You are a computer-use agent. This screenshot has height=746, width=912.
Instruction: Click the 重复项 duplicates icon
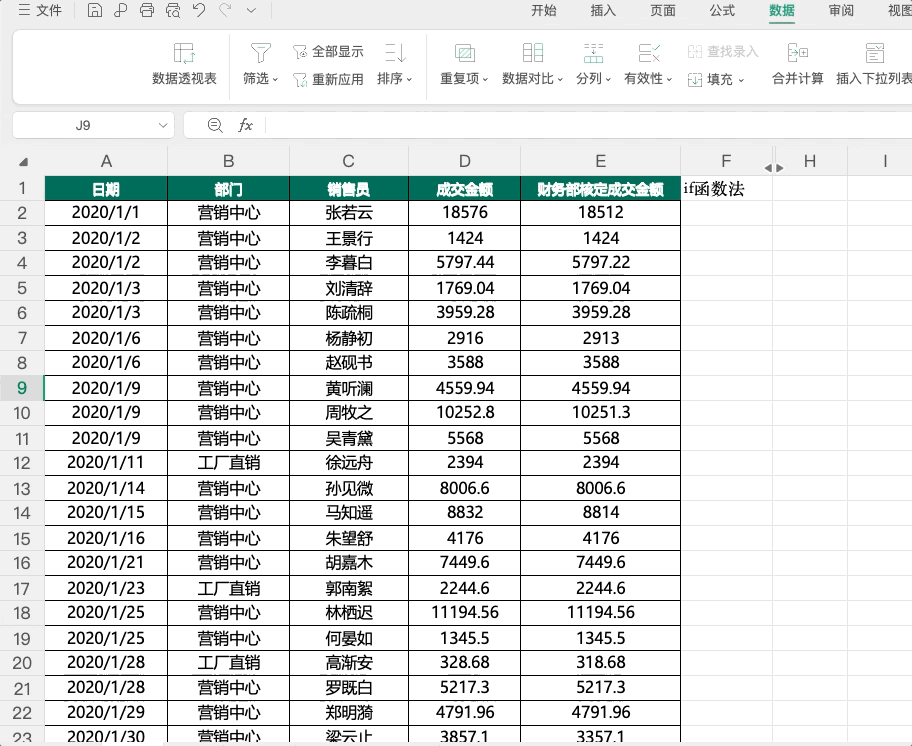point(464,53)
